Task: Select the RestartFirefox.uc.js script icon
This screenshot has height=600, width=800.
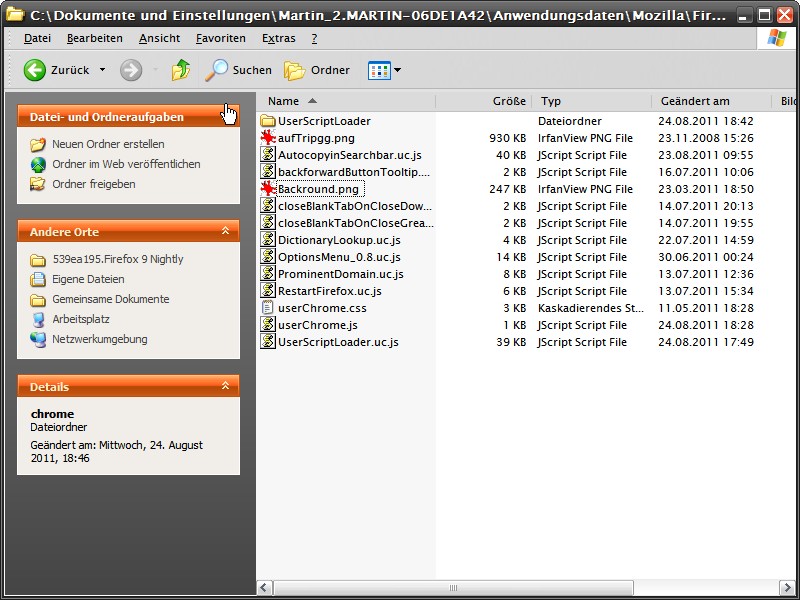Action: coord(267,291)
